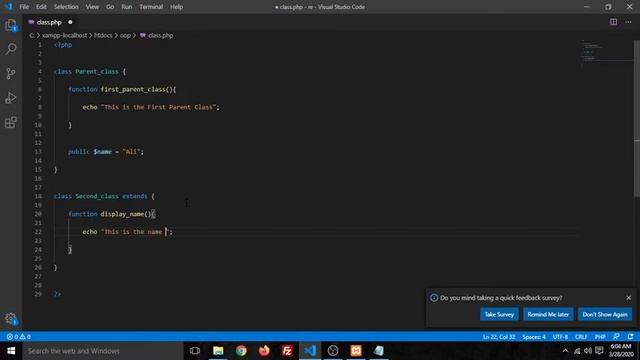Open the Manage gear settings
The image size is (640, 360).
[x=11, y=318]
